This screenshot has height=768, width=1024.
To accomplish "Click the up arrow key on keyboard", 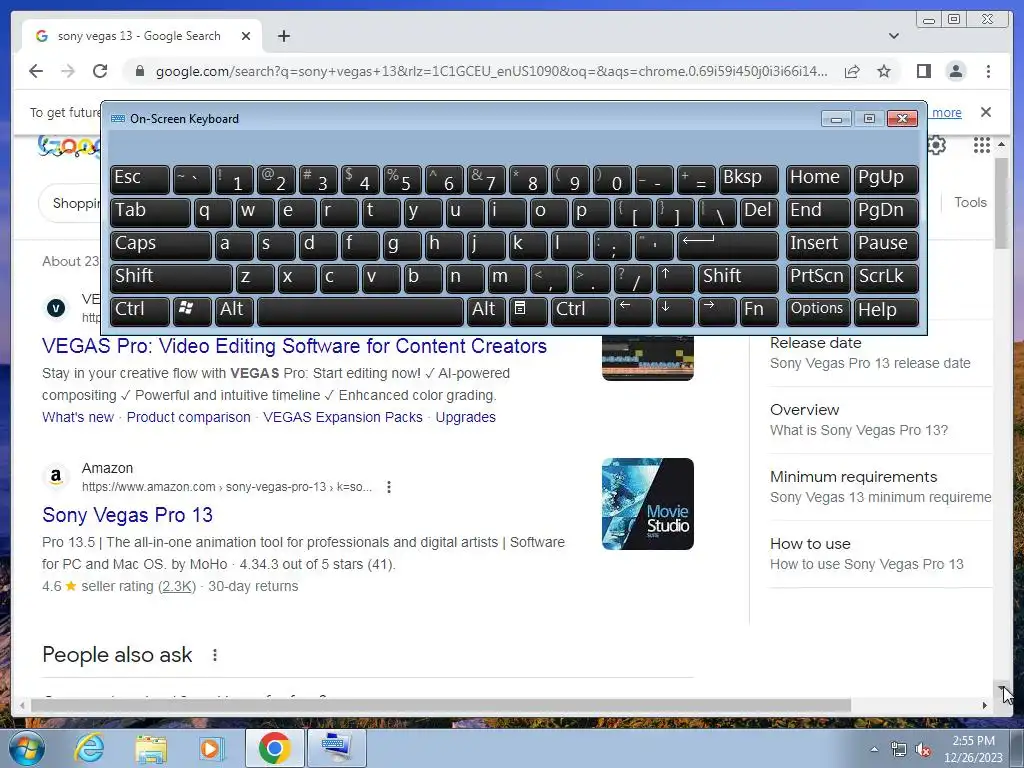I will click(x=675, y=278).
